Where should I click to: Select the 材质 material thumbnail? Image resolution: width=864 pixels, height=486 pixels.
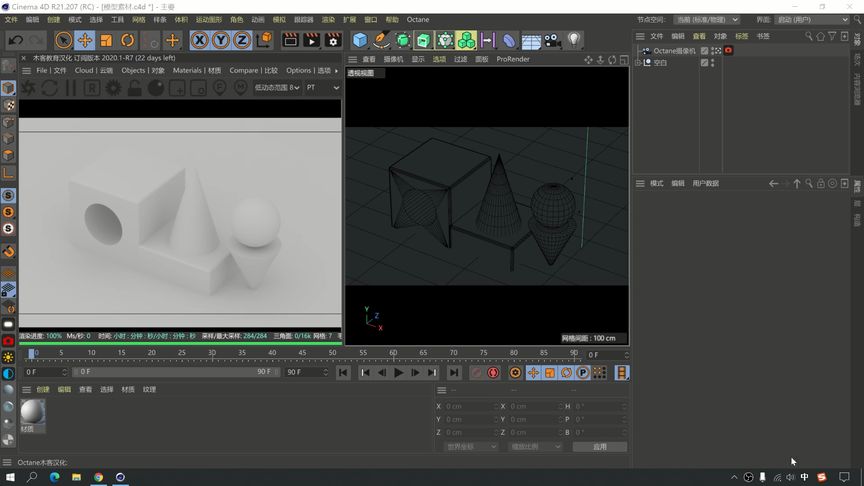32,412
